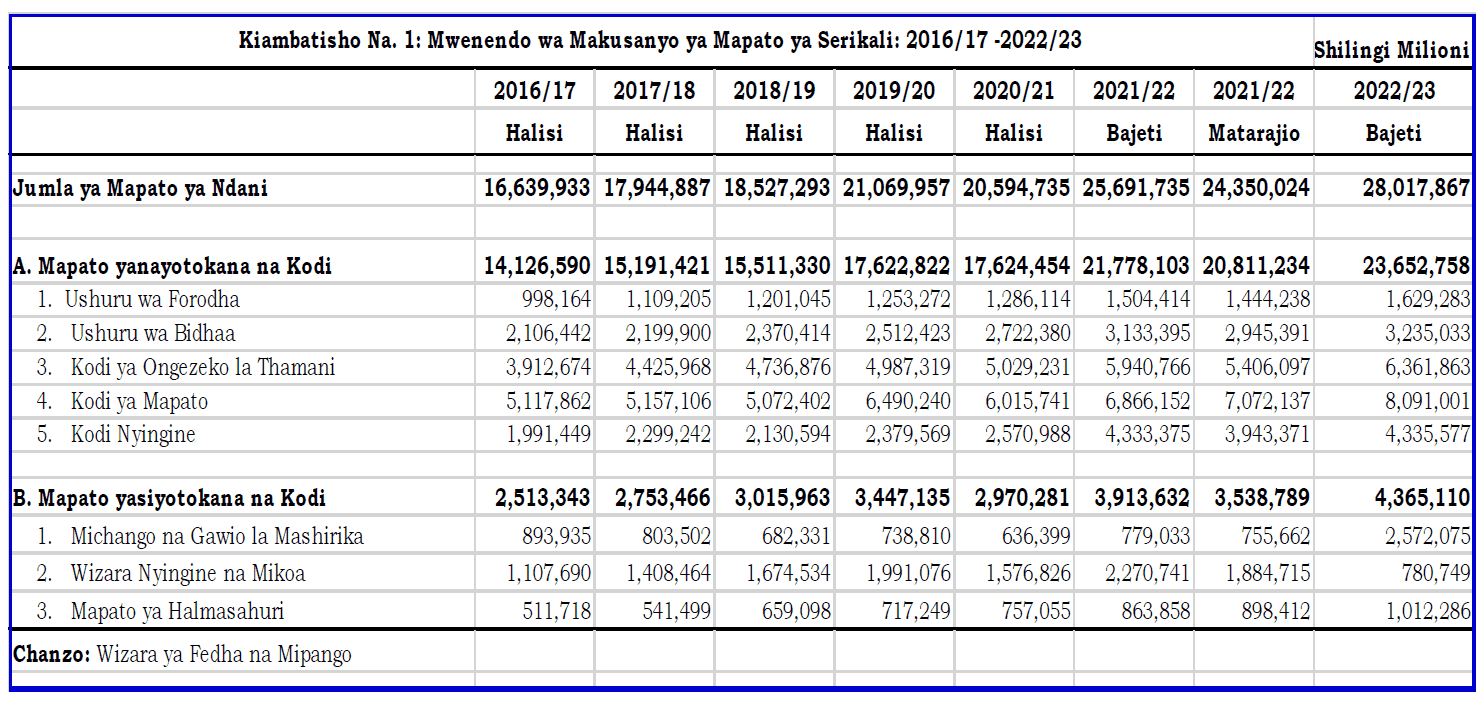Click the Michango na Gawio value 893,935
The image size is (1483, 714).
556,536
